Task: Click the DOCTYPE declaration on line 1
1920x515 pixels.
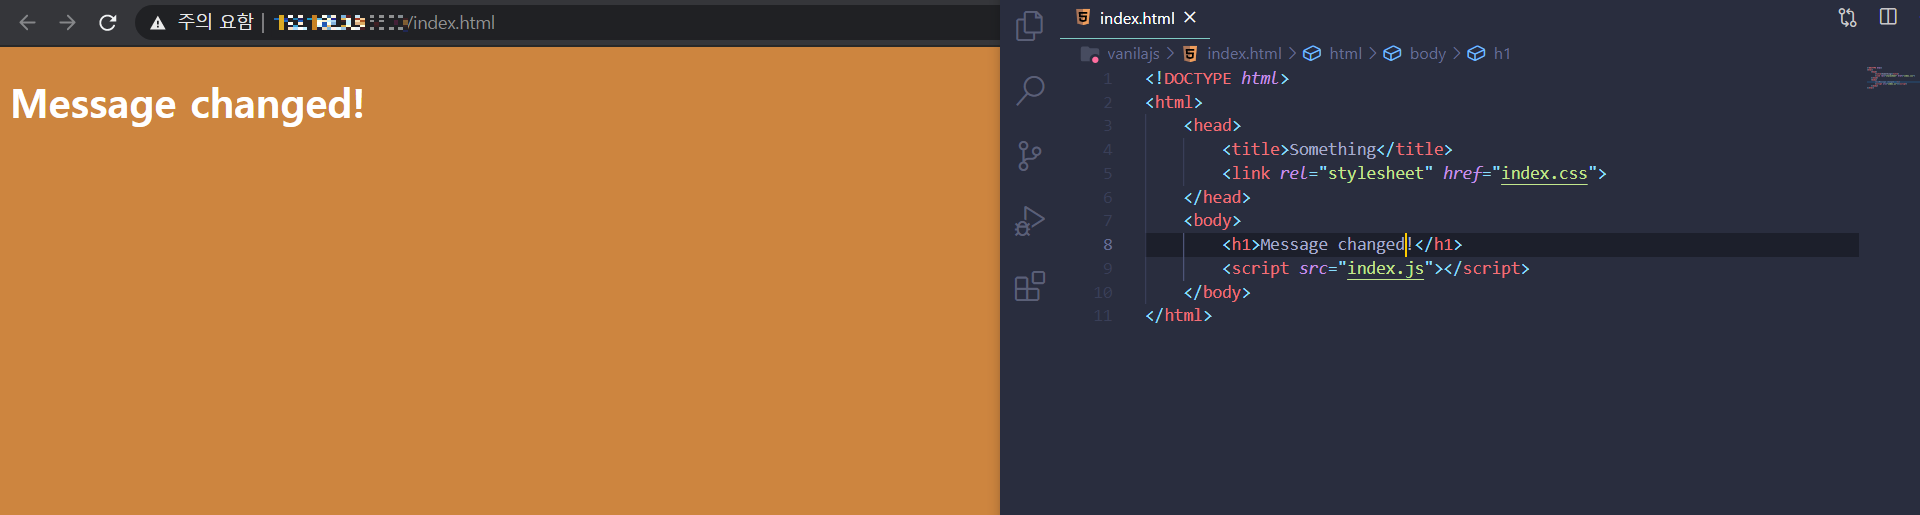Action: (1217, 78)
